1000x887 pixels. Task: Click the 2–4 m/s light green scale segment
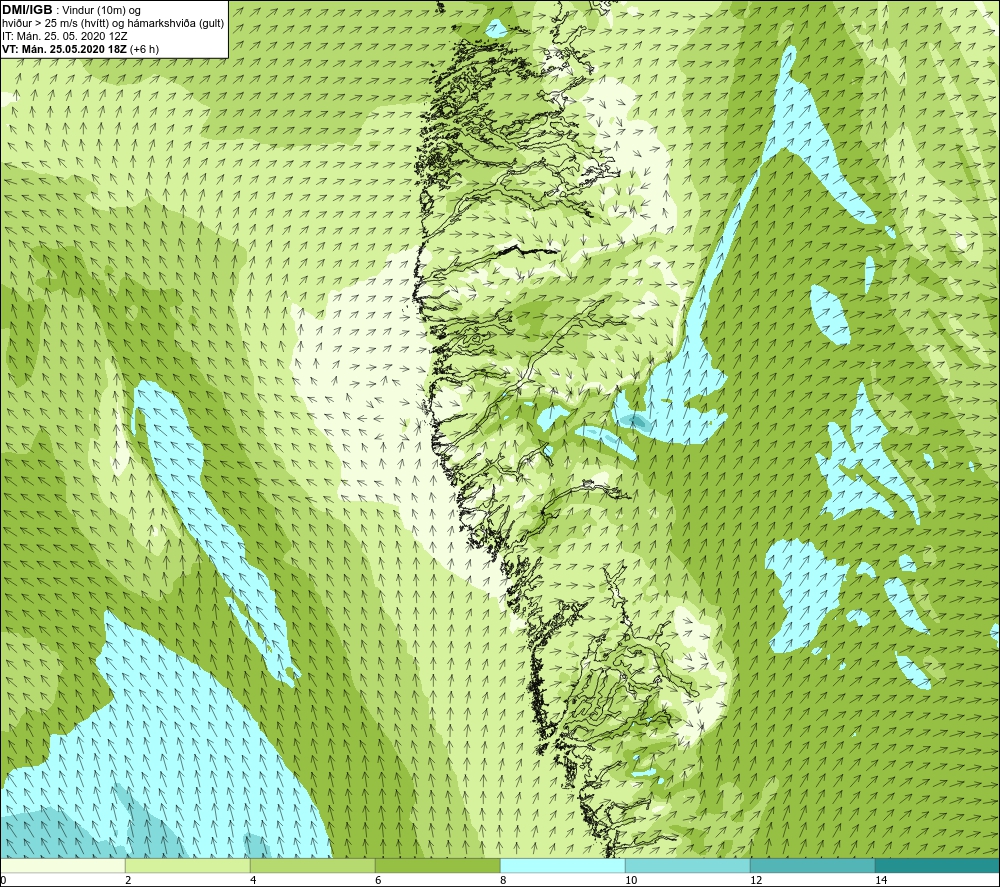click(x=188, y=865)
